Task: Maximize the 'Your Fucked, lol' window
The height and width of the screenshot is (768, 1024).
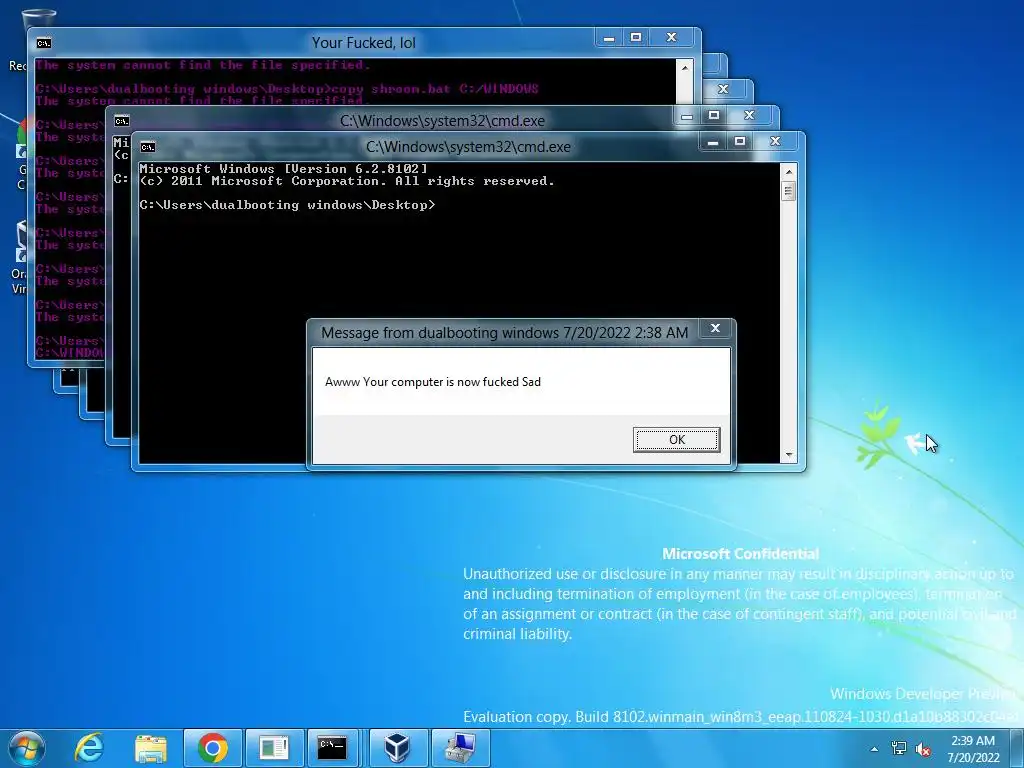Action: coord(635,38)
